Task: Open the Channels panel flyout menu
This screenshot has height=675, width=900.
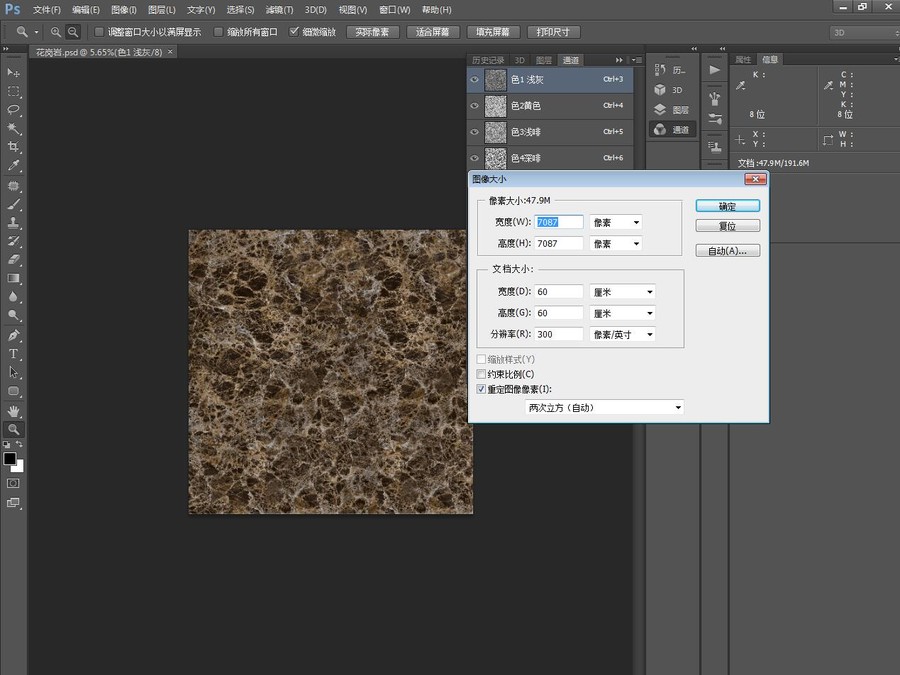Action: [x=636, y=60]
